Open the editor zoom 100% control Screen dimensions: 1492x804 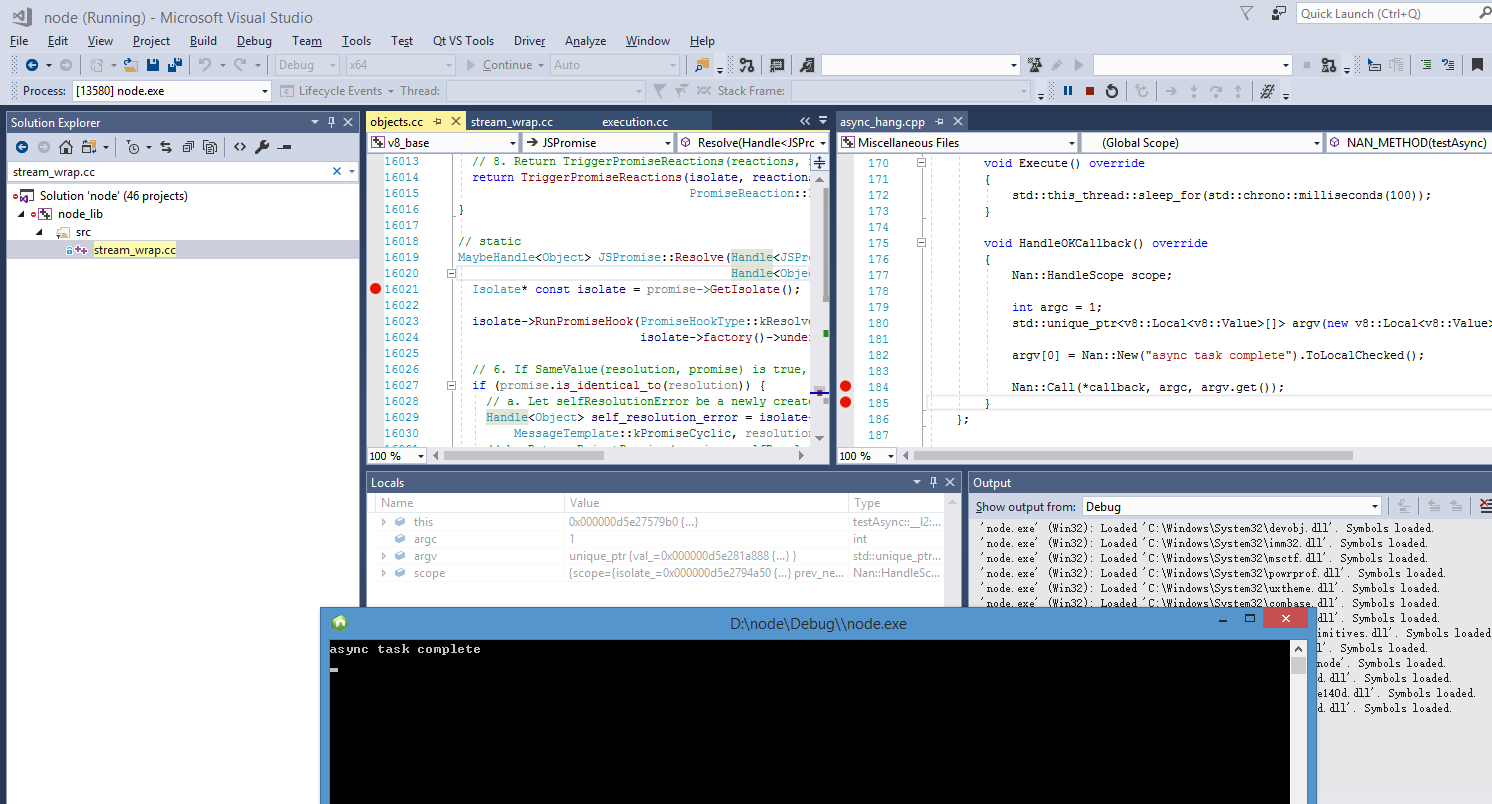coord(396,455)
